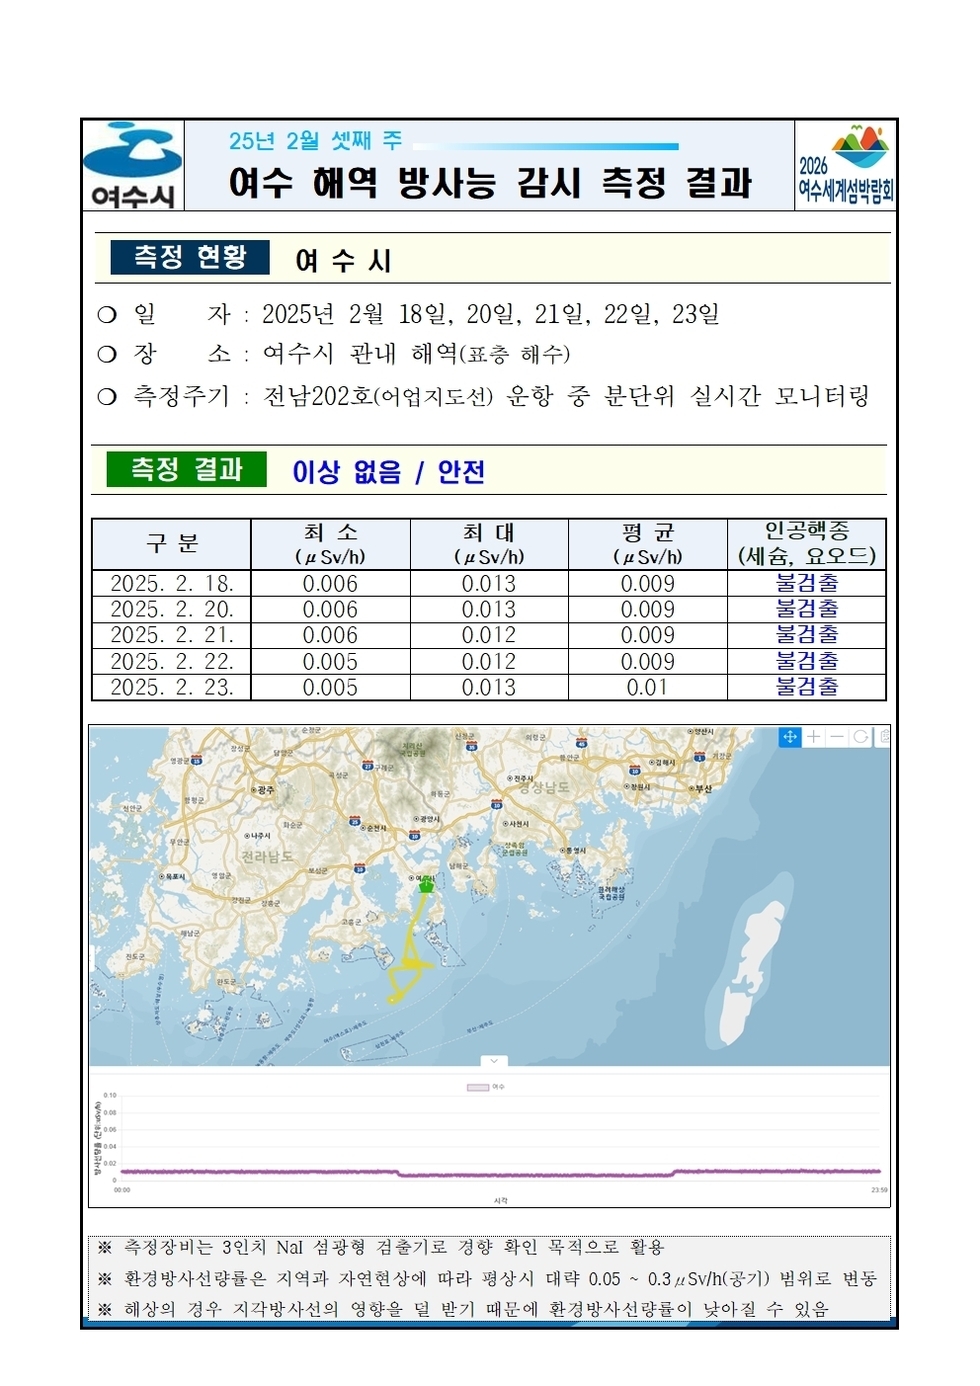
Task: Click the 광주 city label on the map
Action: coord(262,791)
